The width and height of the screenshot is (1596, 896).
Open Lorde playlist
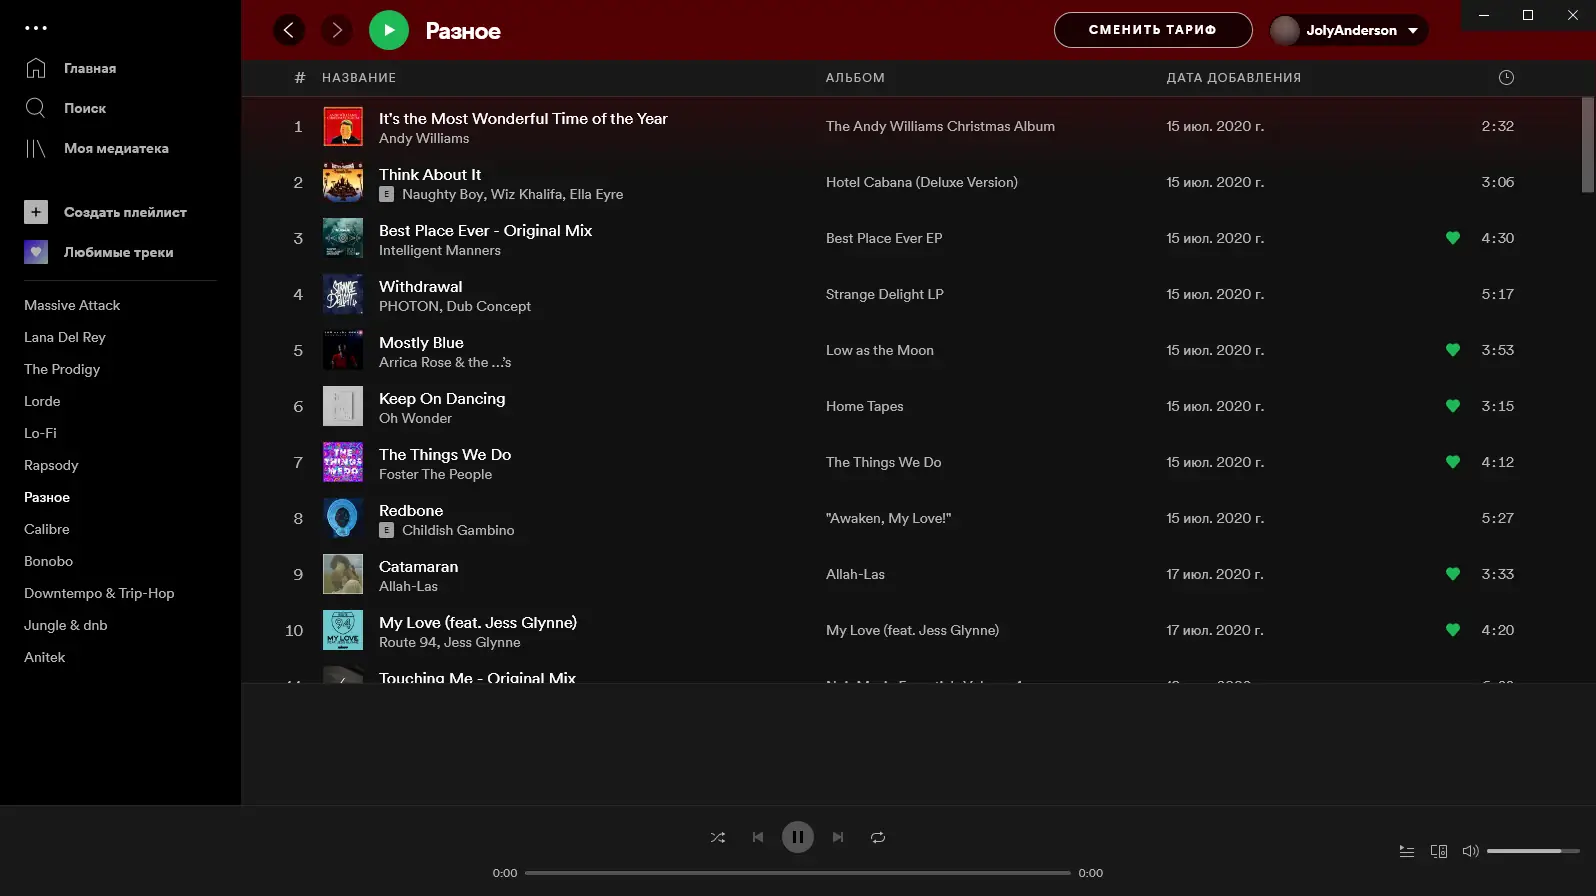(x=42, y=401)
